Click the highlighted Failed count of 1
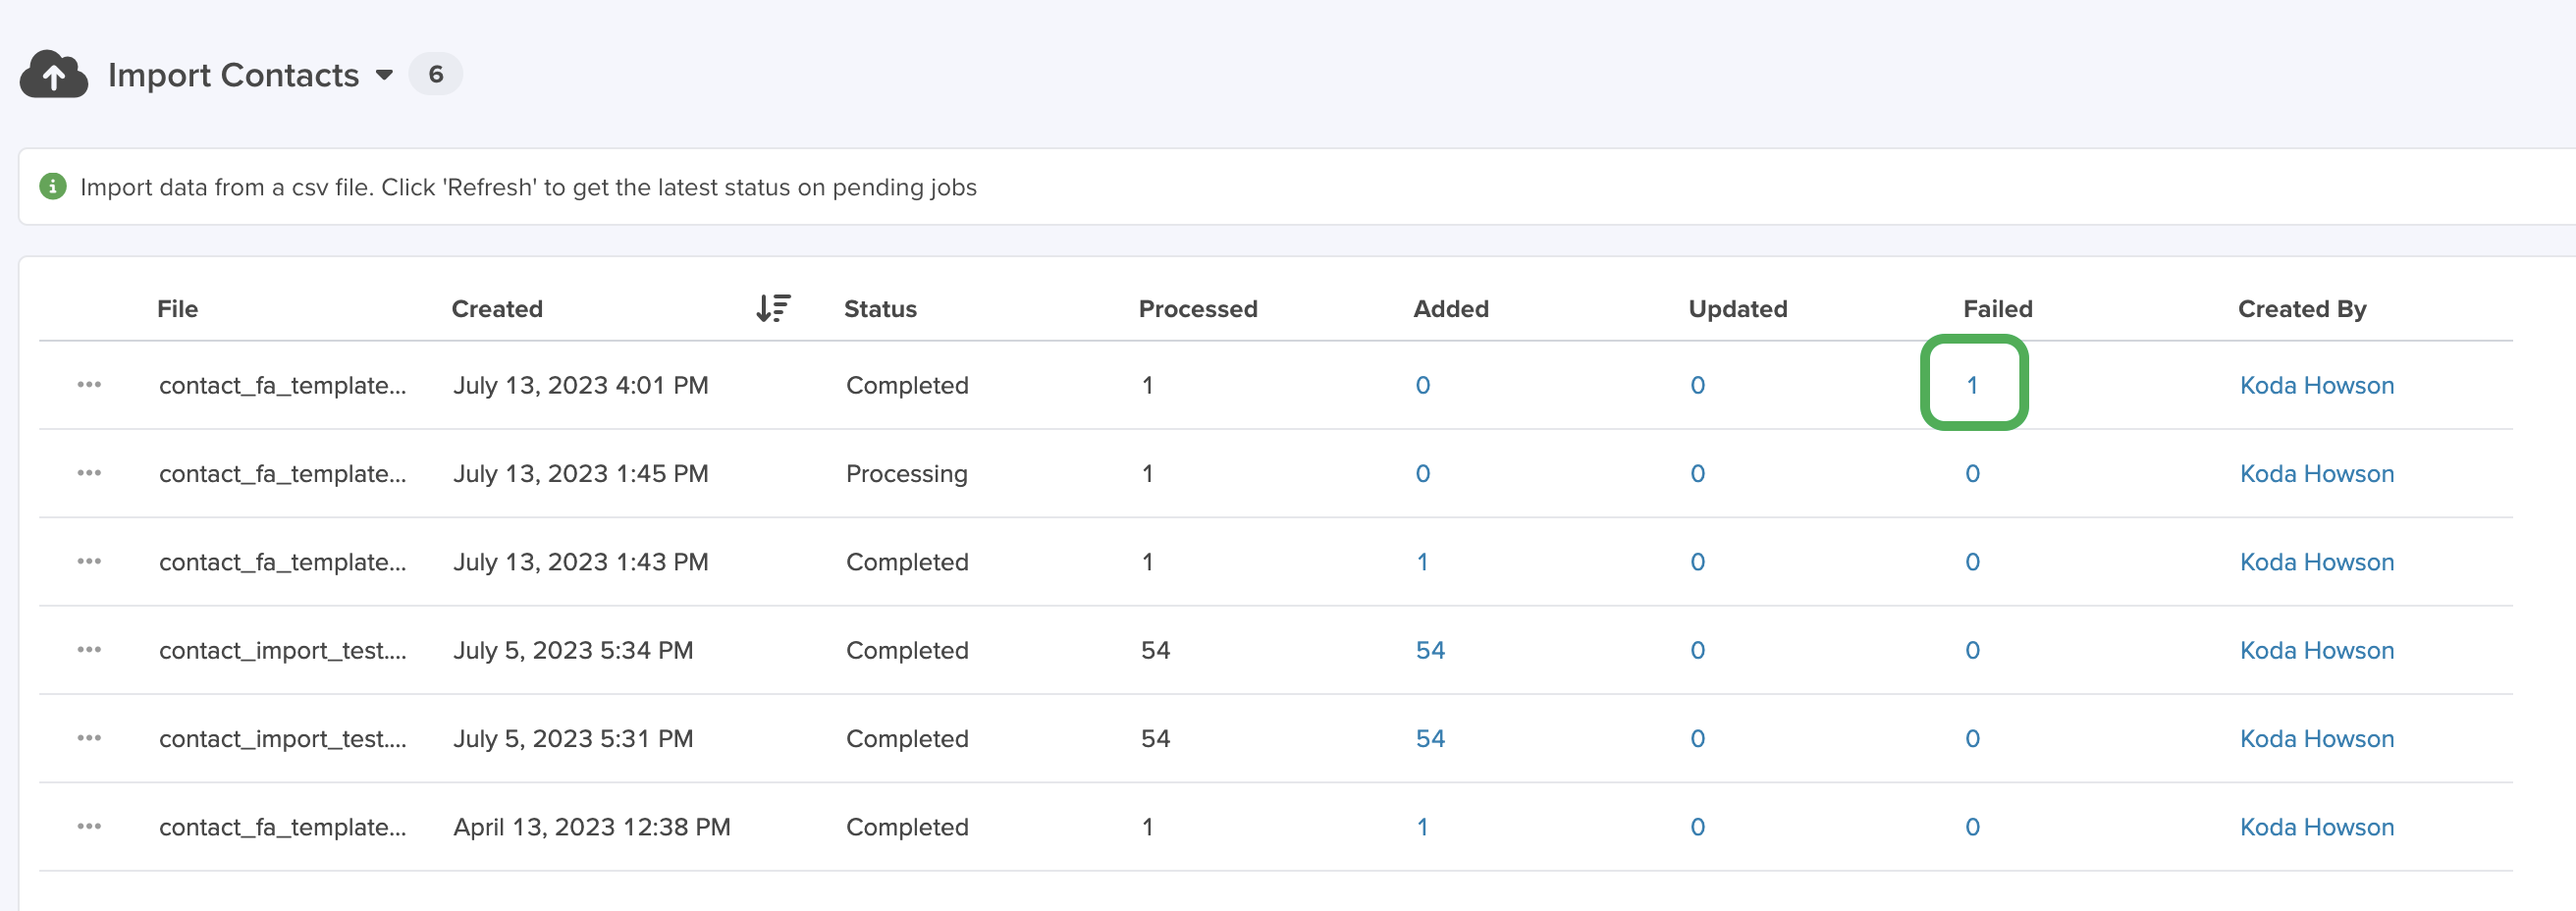The width and height of the screenshot is (2576, 911). [1972, 385]
